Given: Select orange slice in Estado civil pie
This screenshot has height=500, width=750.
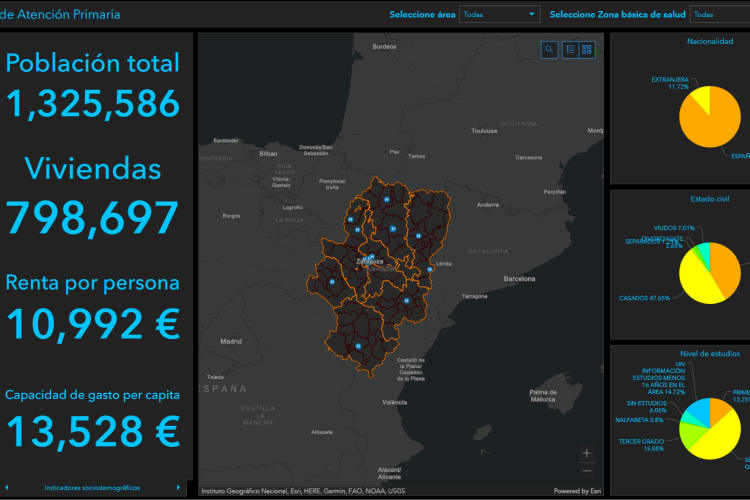Looking at the screenshot, I should pyautogui.click(x=726, y=268).
